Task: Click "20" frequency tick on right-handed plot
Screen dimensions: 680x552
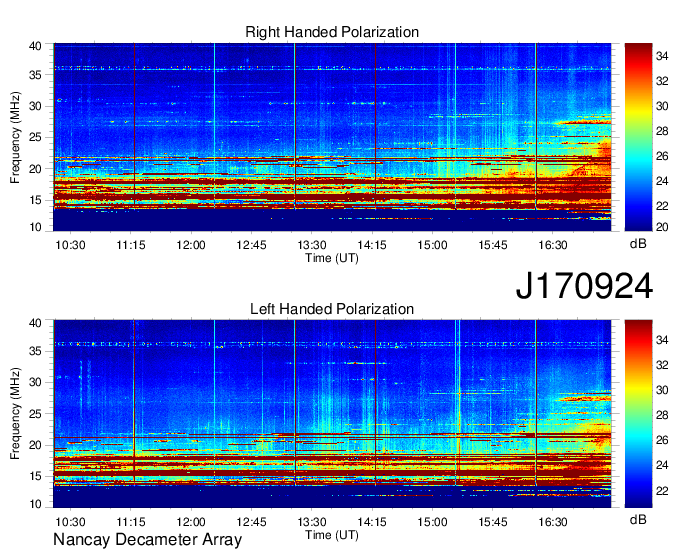Action: [35, 169]
